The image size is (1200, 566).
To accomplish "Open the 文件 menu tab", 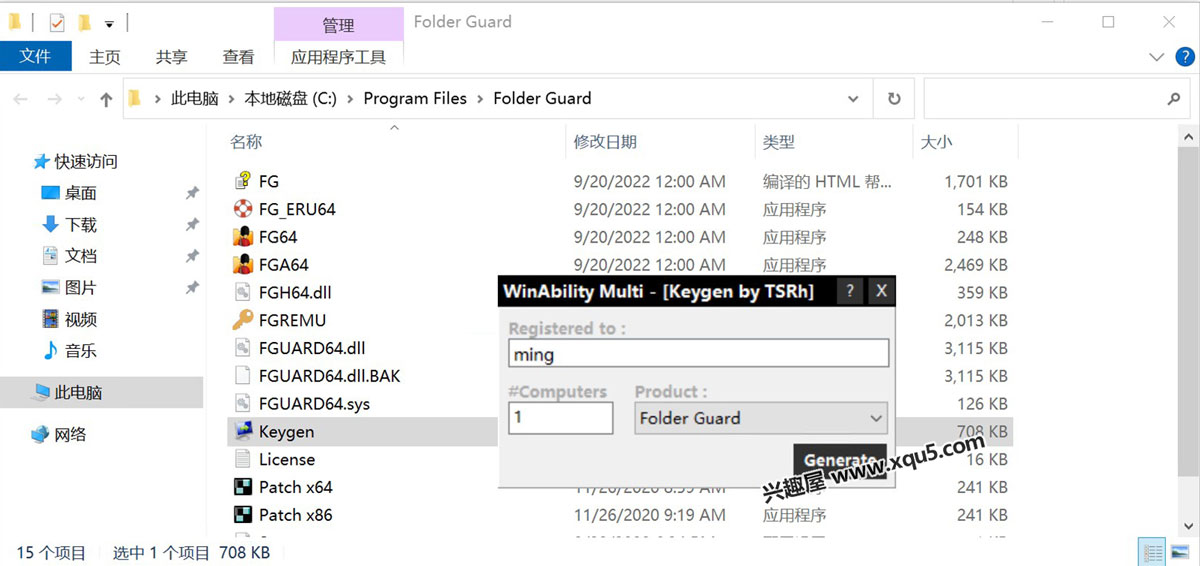I will (x=35, y=57).
